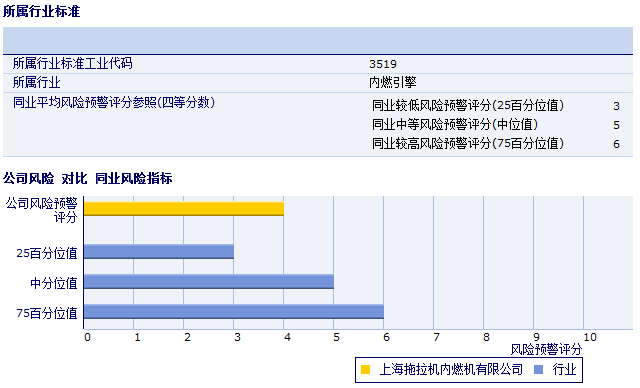Click the 内燃引擎 industry value
The width and height of the screenshot is (640, 388).
coord(393,82)
